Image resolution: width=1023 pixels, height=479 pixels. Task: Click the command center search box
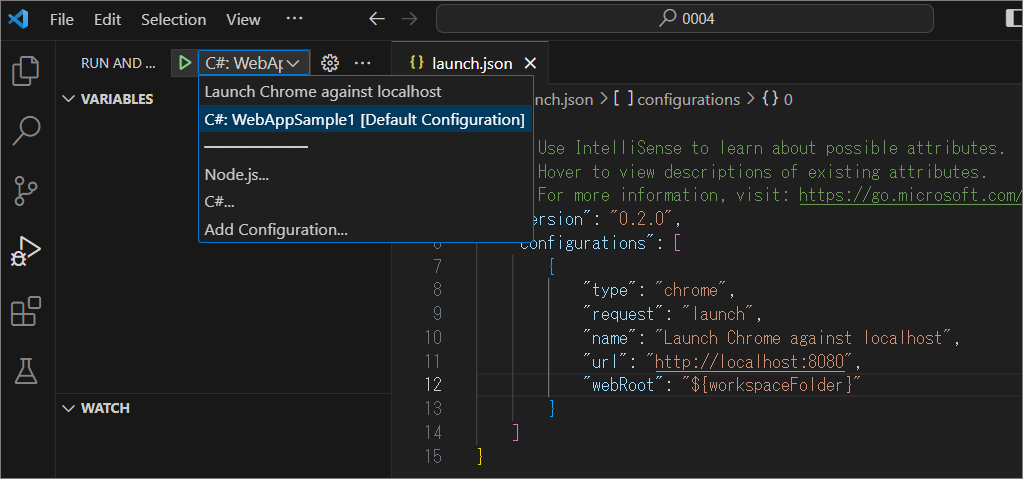click(684, 19)
